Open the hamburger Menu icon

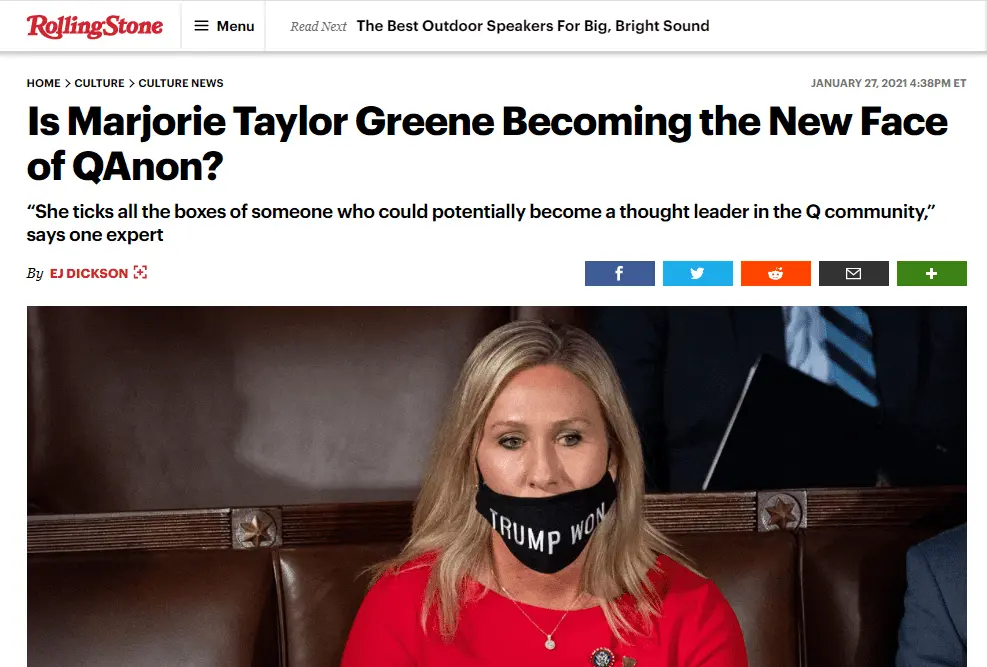(x=201, y=26)
